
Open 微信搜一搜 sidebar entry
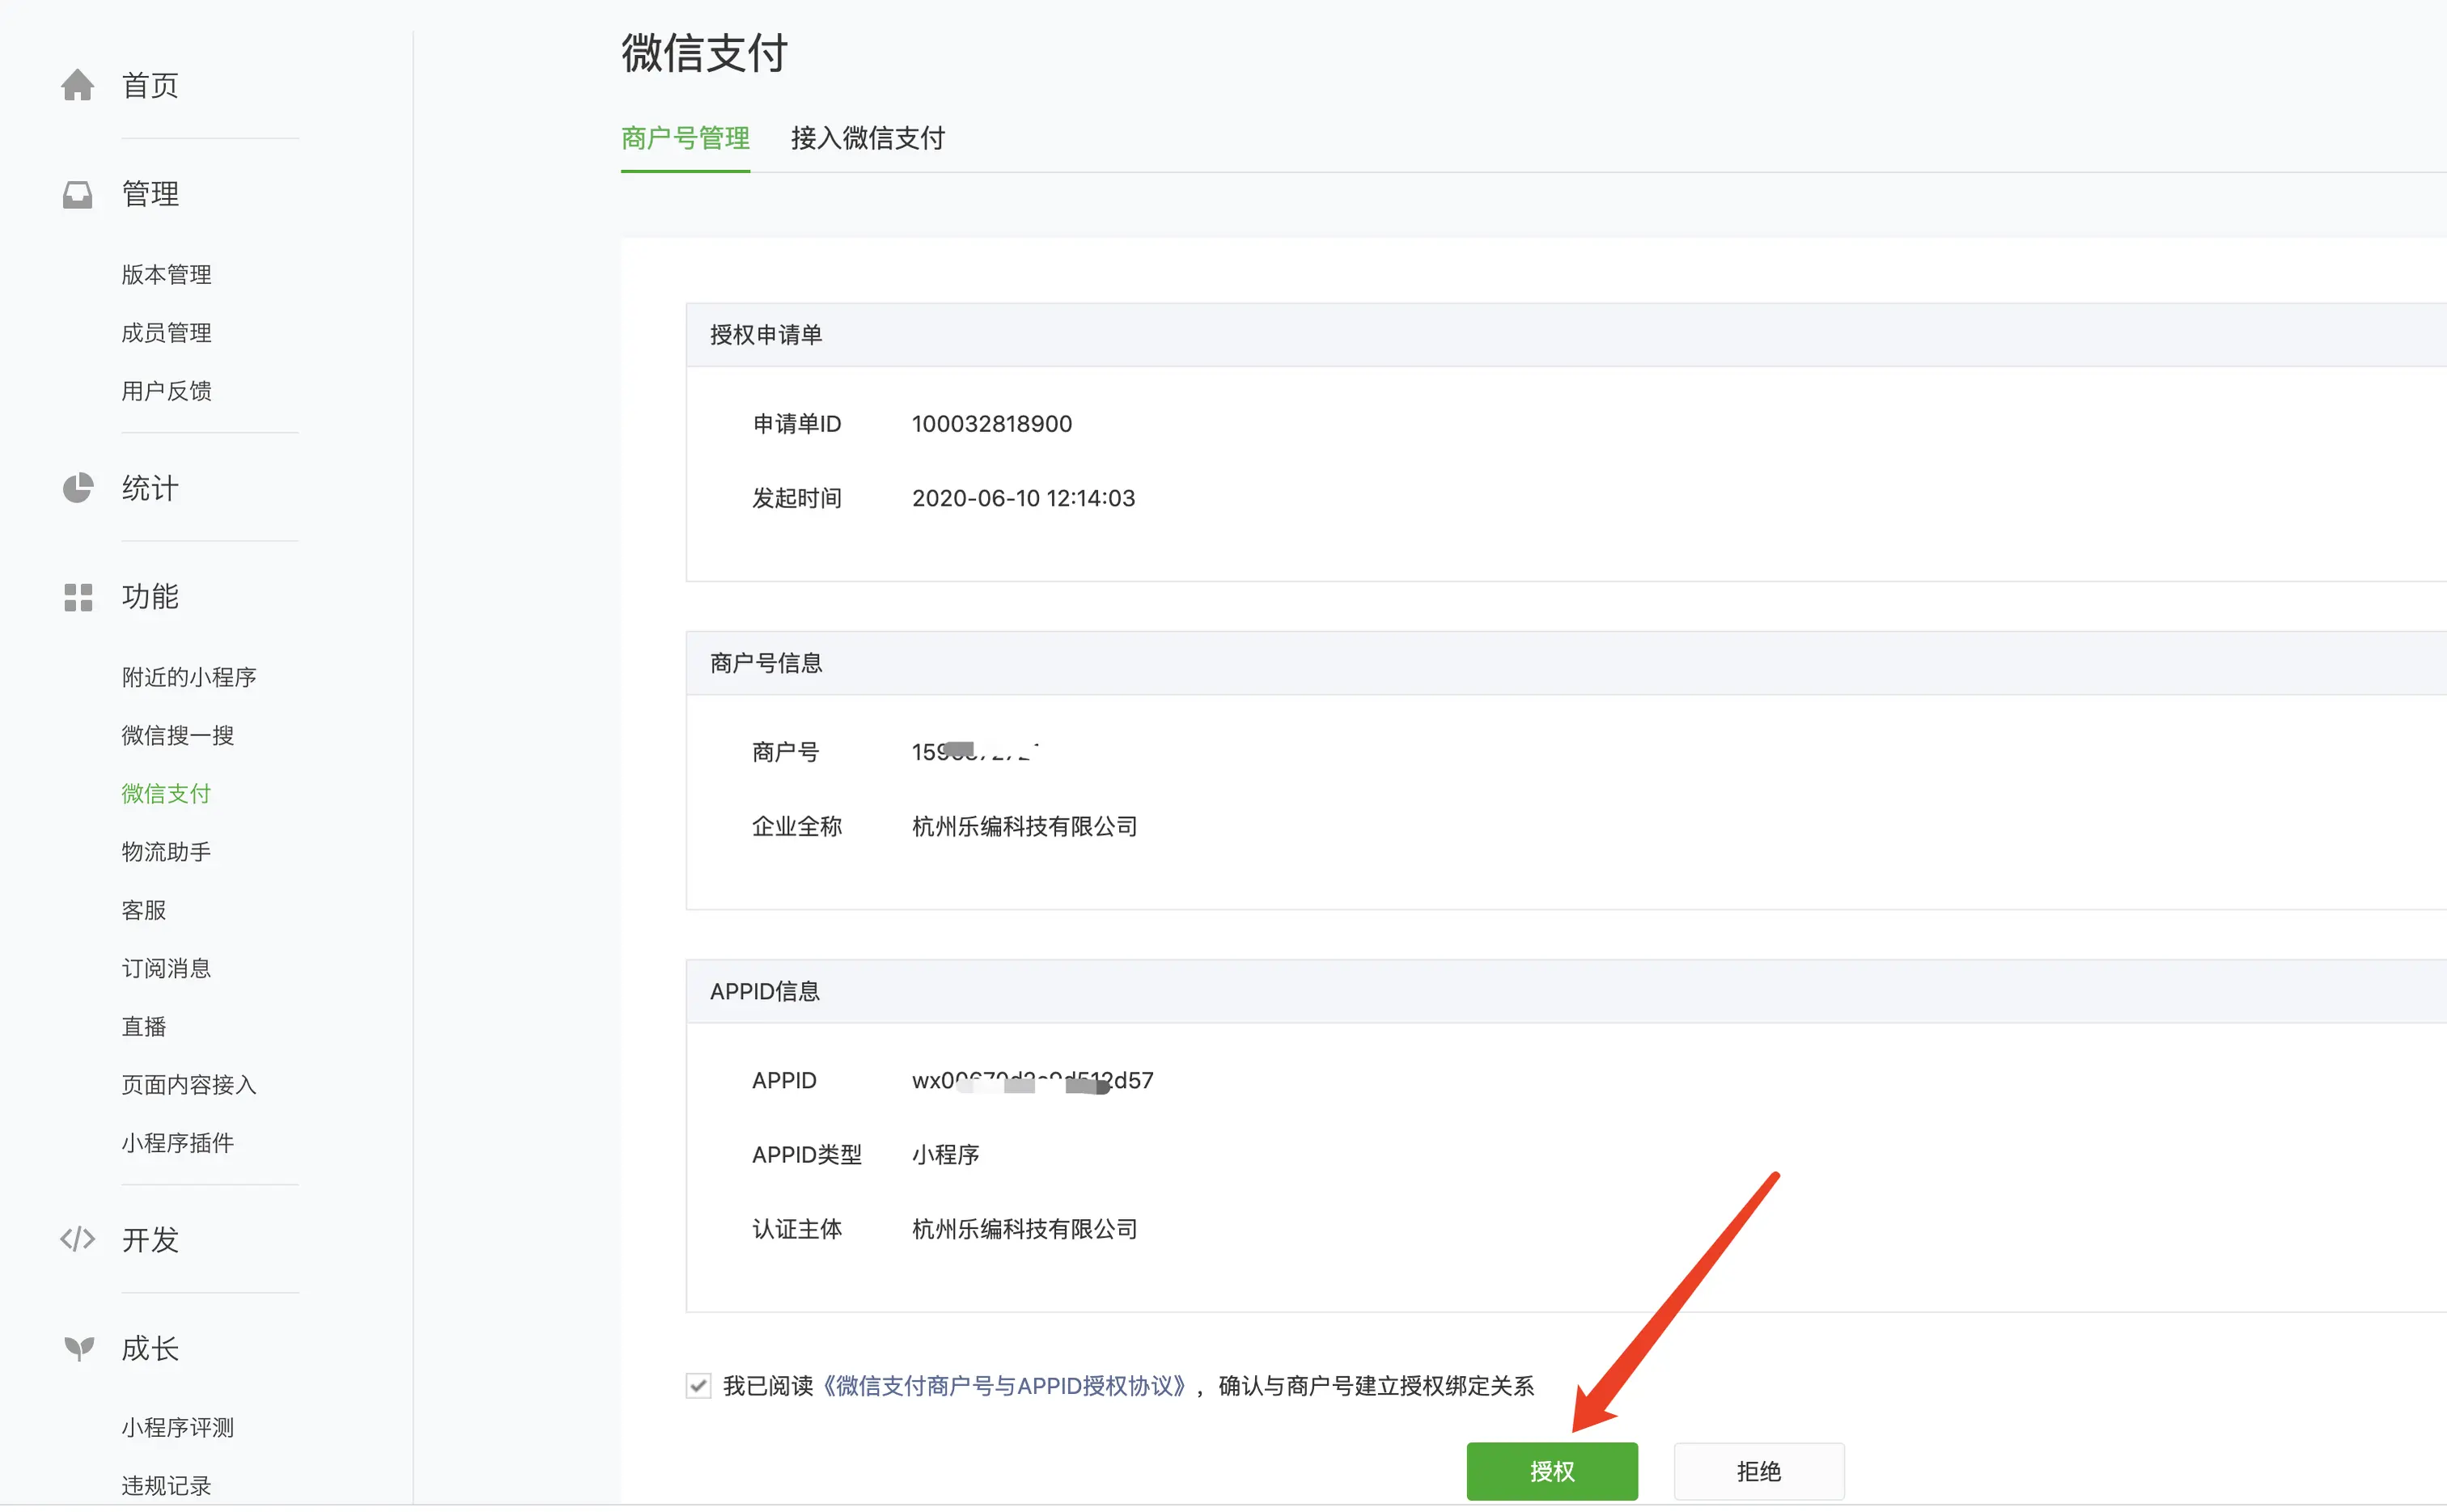[177, 736]
